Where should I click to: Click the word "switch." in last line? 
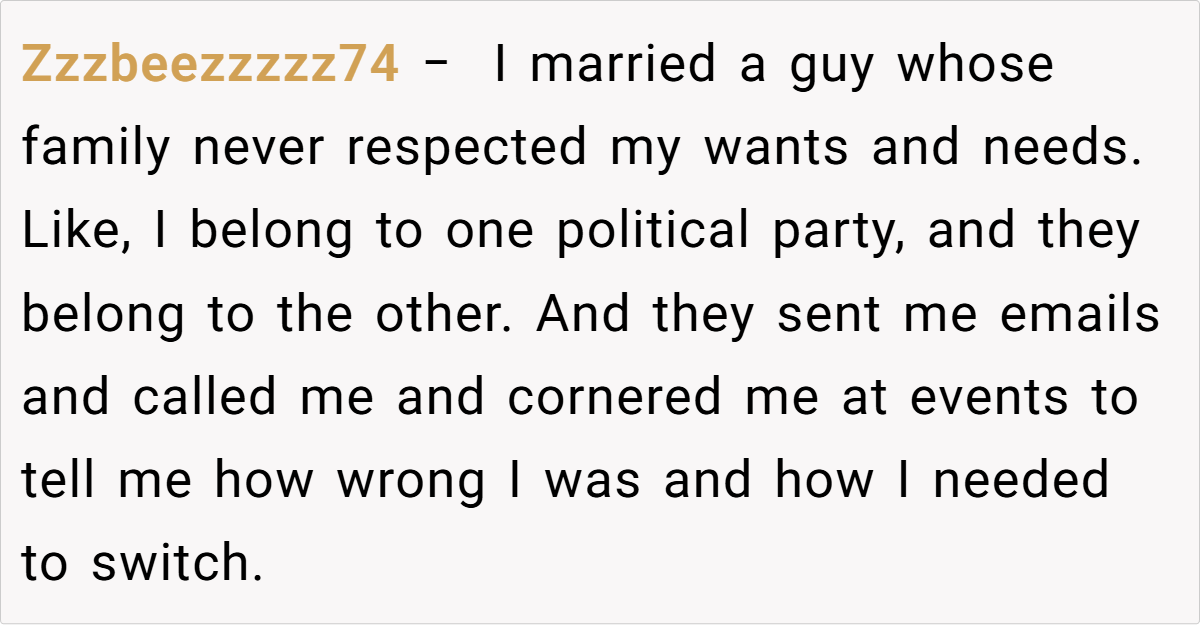(x=176, y=565)
